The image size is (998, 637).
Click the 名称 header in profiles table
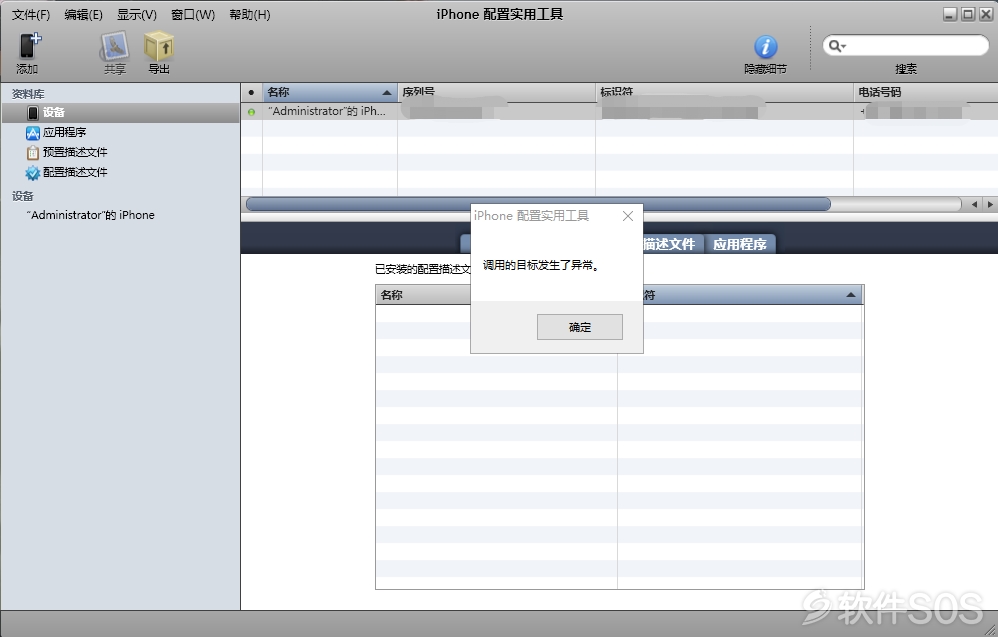pos(423,295)
